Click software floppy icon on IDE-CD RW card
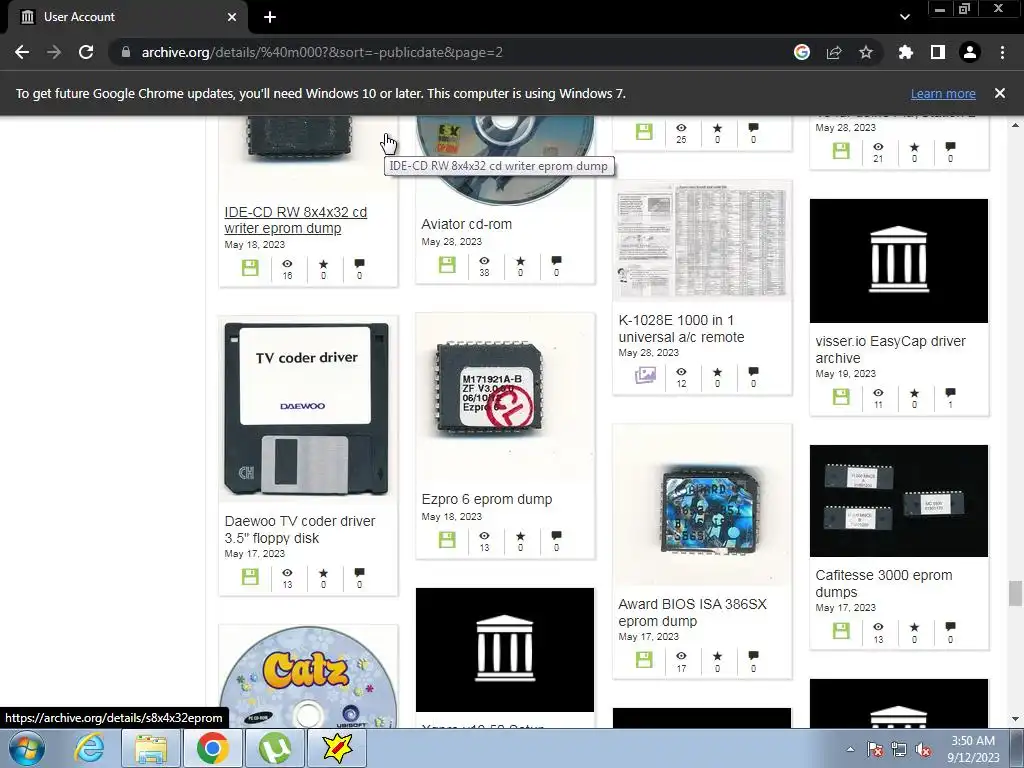This screenshot has width=1024, height=768. pyautogui.click(x=250, y=268)
